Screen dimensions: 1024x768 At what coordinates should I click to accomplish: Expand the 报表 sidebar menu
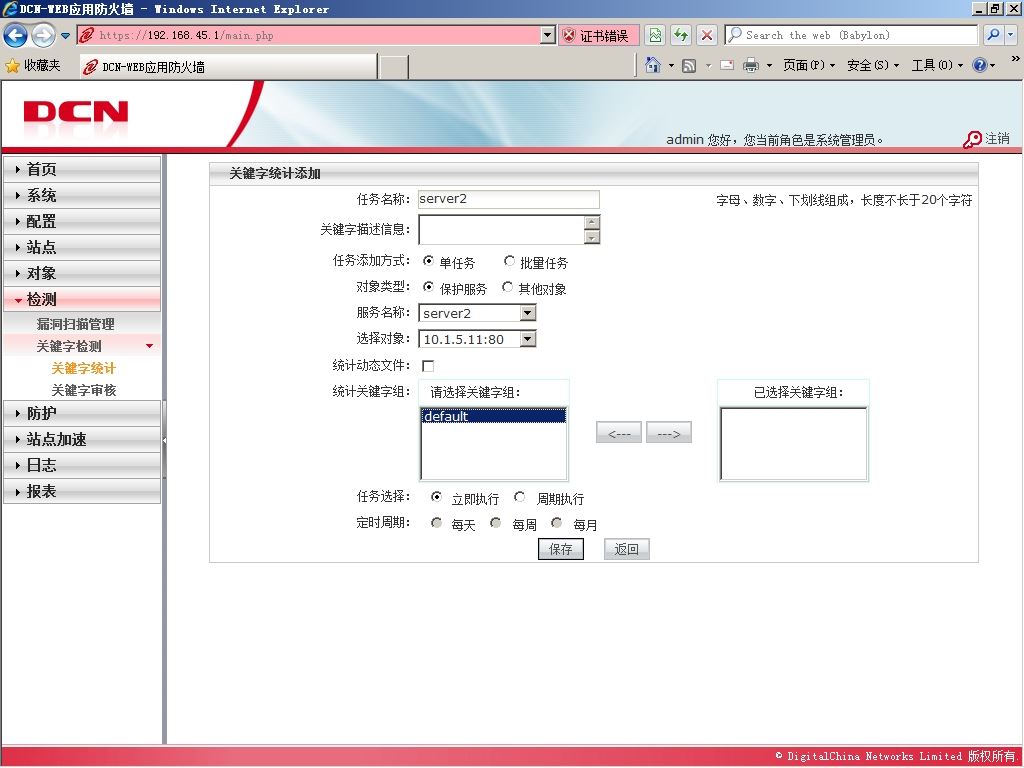tap(82, 491)
